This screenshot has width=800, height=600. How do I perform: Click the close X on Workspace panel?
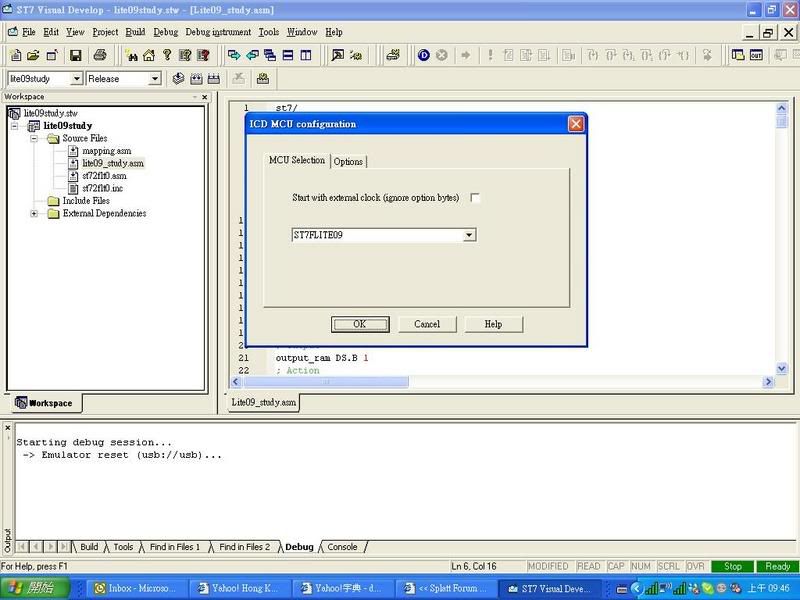205,97
